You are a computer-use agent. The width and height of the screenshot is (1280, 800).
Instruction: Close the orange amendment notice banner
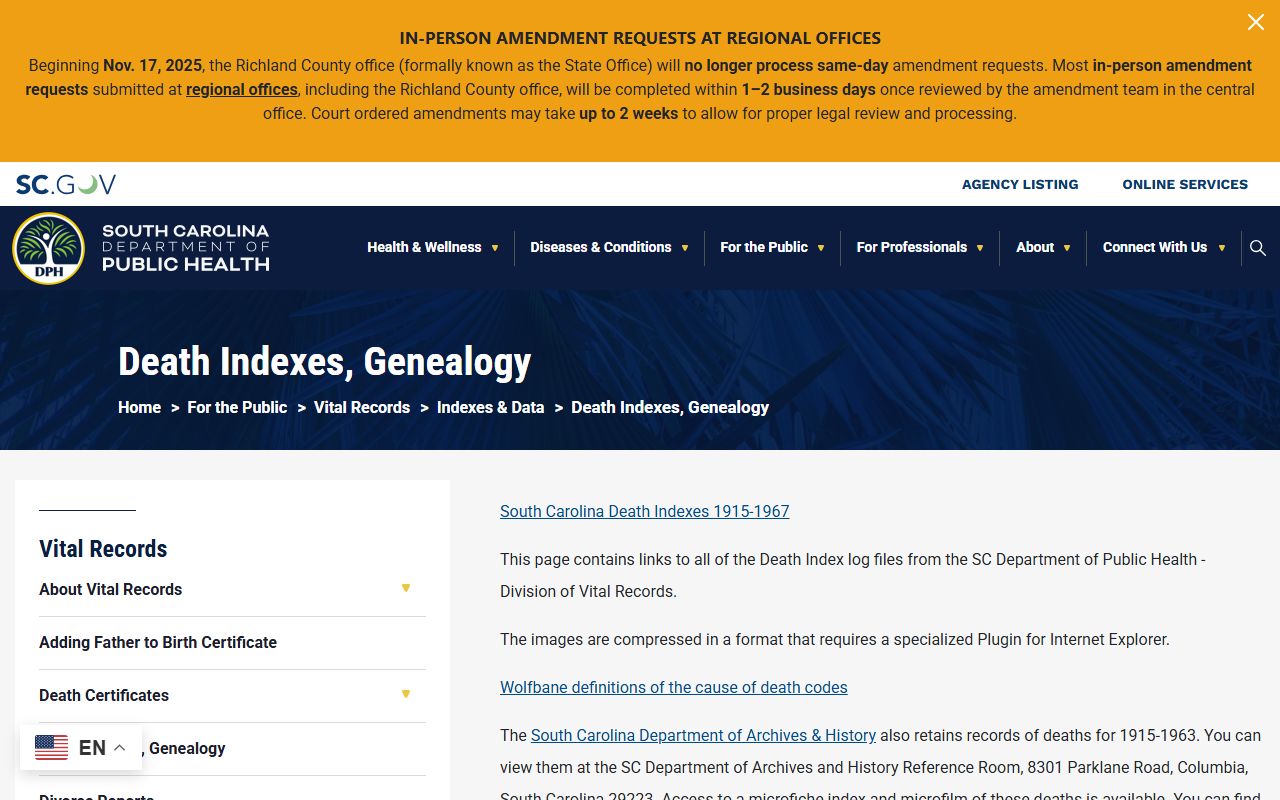1255,22
